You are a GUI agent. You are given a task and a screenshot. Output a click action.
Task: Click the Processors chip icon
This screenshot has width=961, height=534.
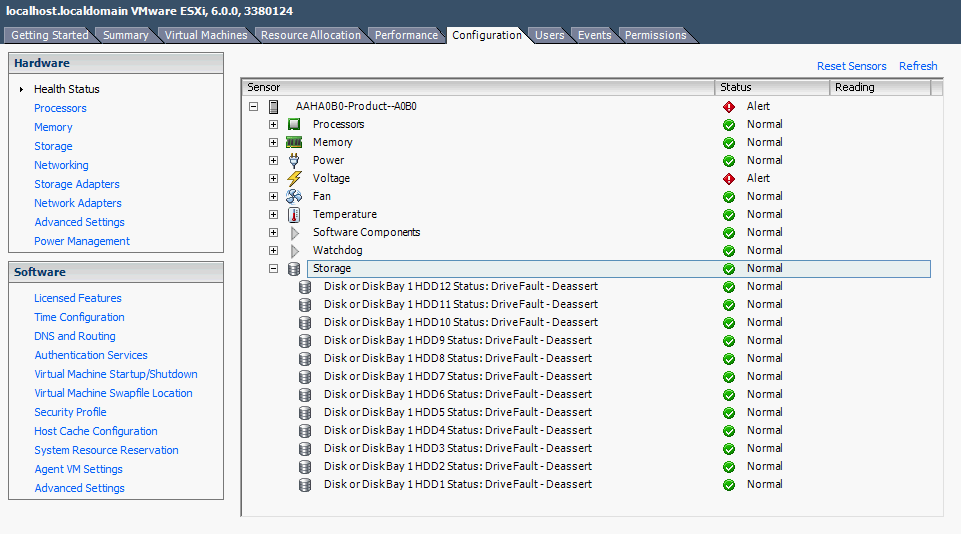[294, 124]
